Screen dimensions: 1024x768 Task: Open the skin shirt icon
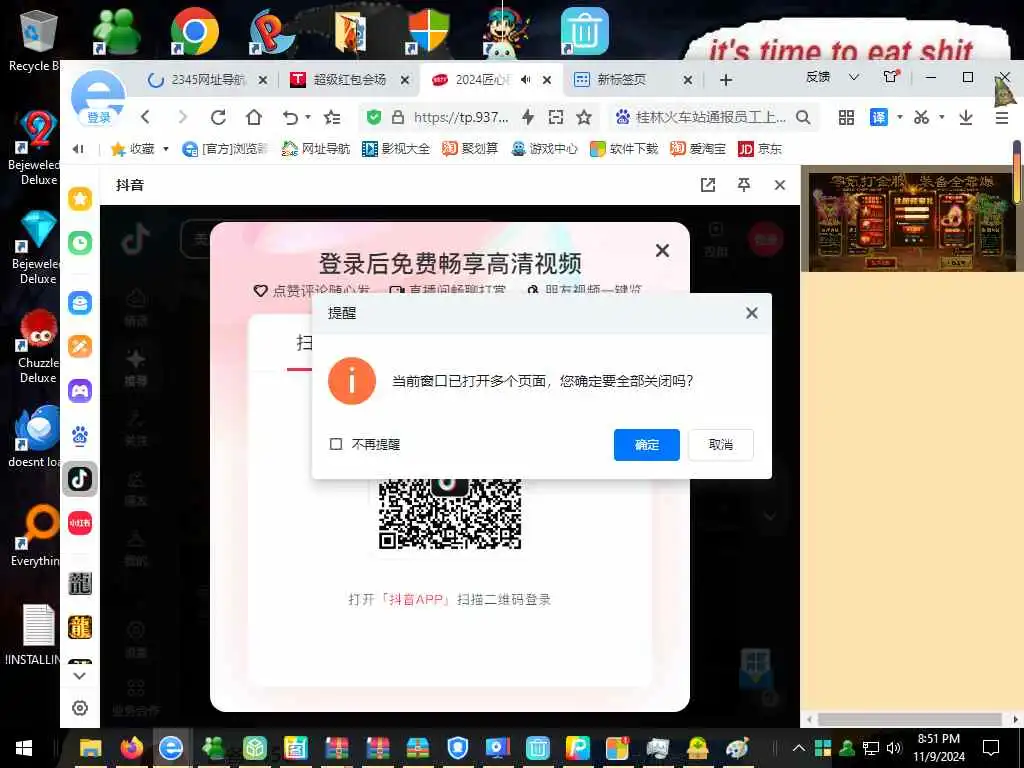(891, 76)
